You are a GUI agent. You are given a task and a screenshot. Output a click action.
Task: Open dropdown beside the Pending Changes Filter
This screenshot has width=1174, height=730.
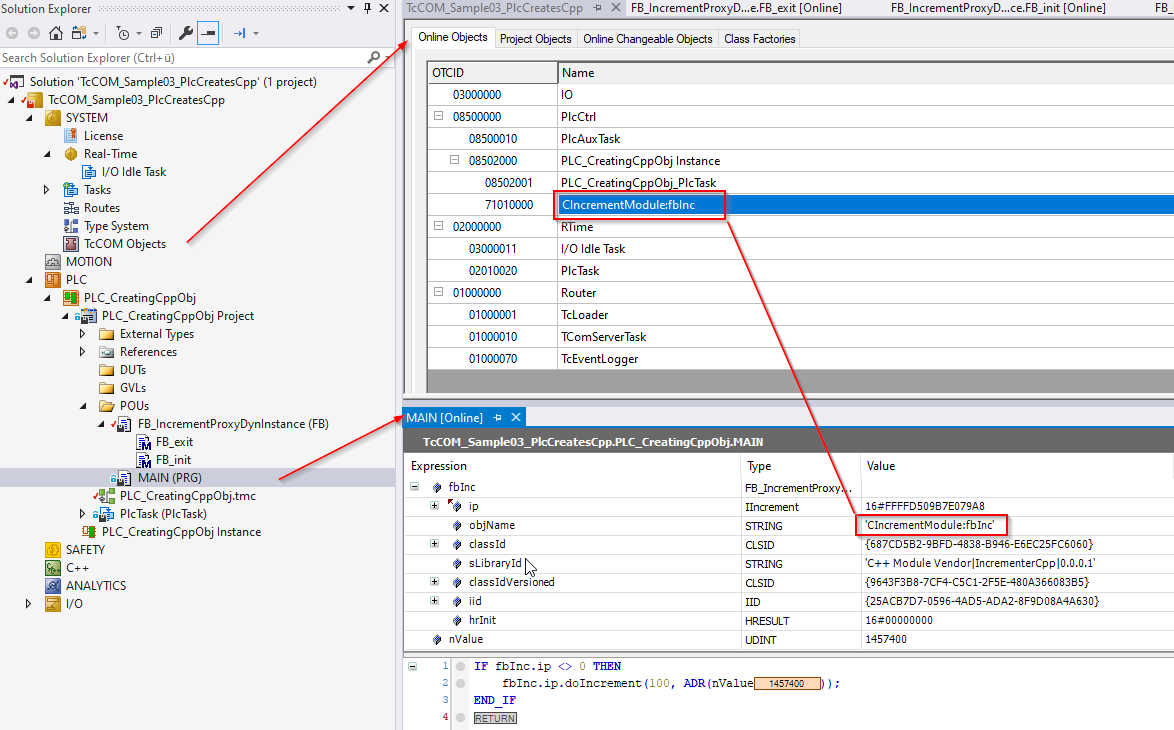[139, 33]
